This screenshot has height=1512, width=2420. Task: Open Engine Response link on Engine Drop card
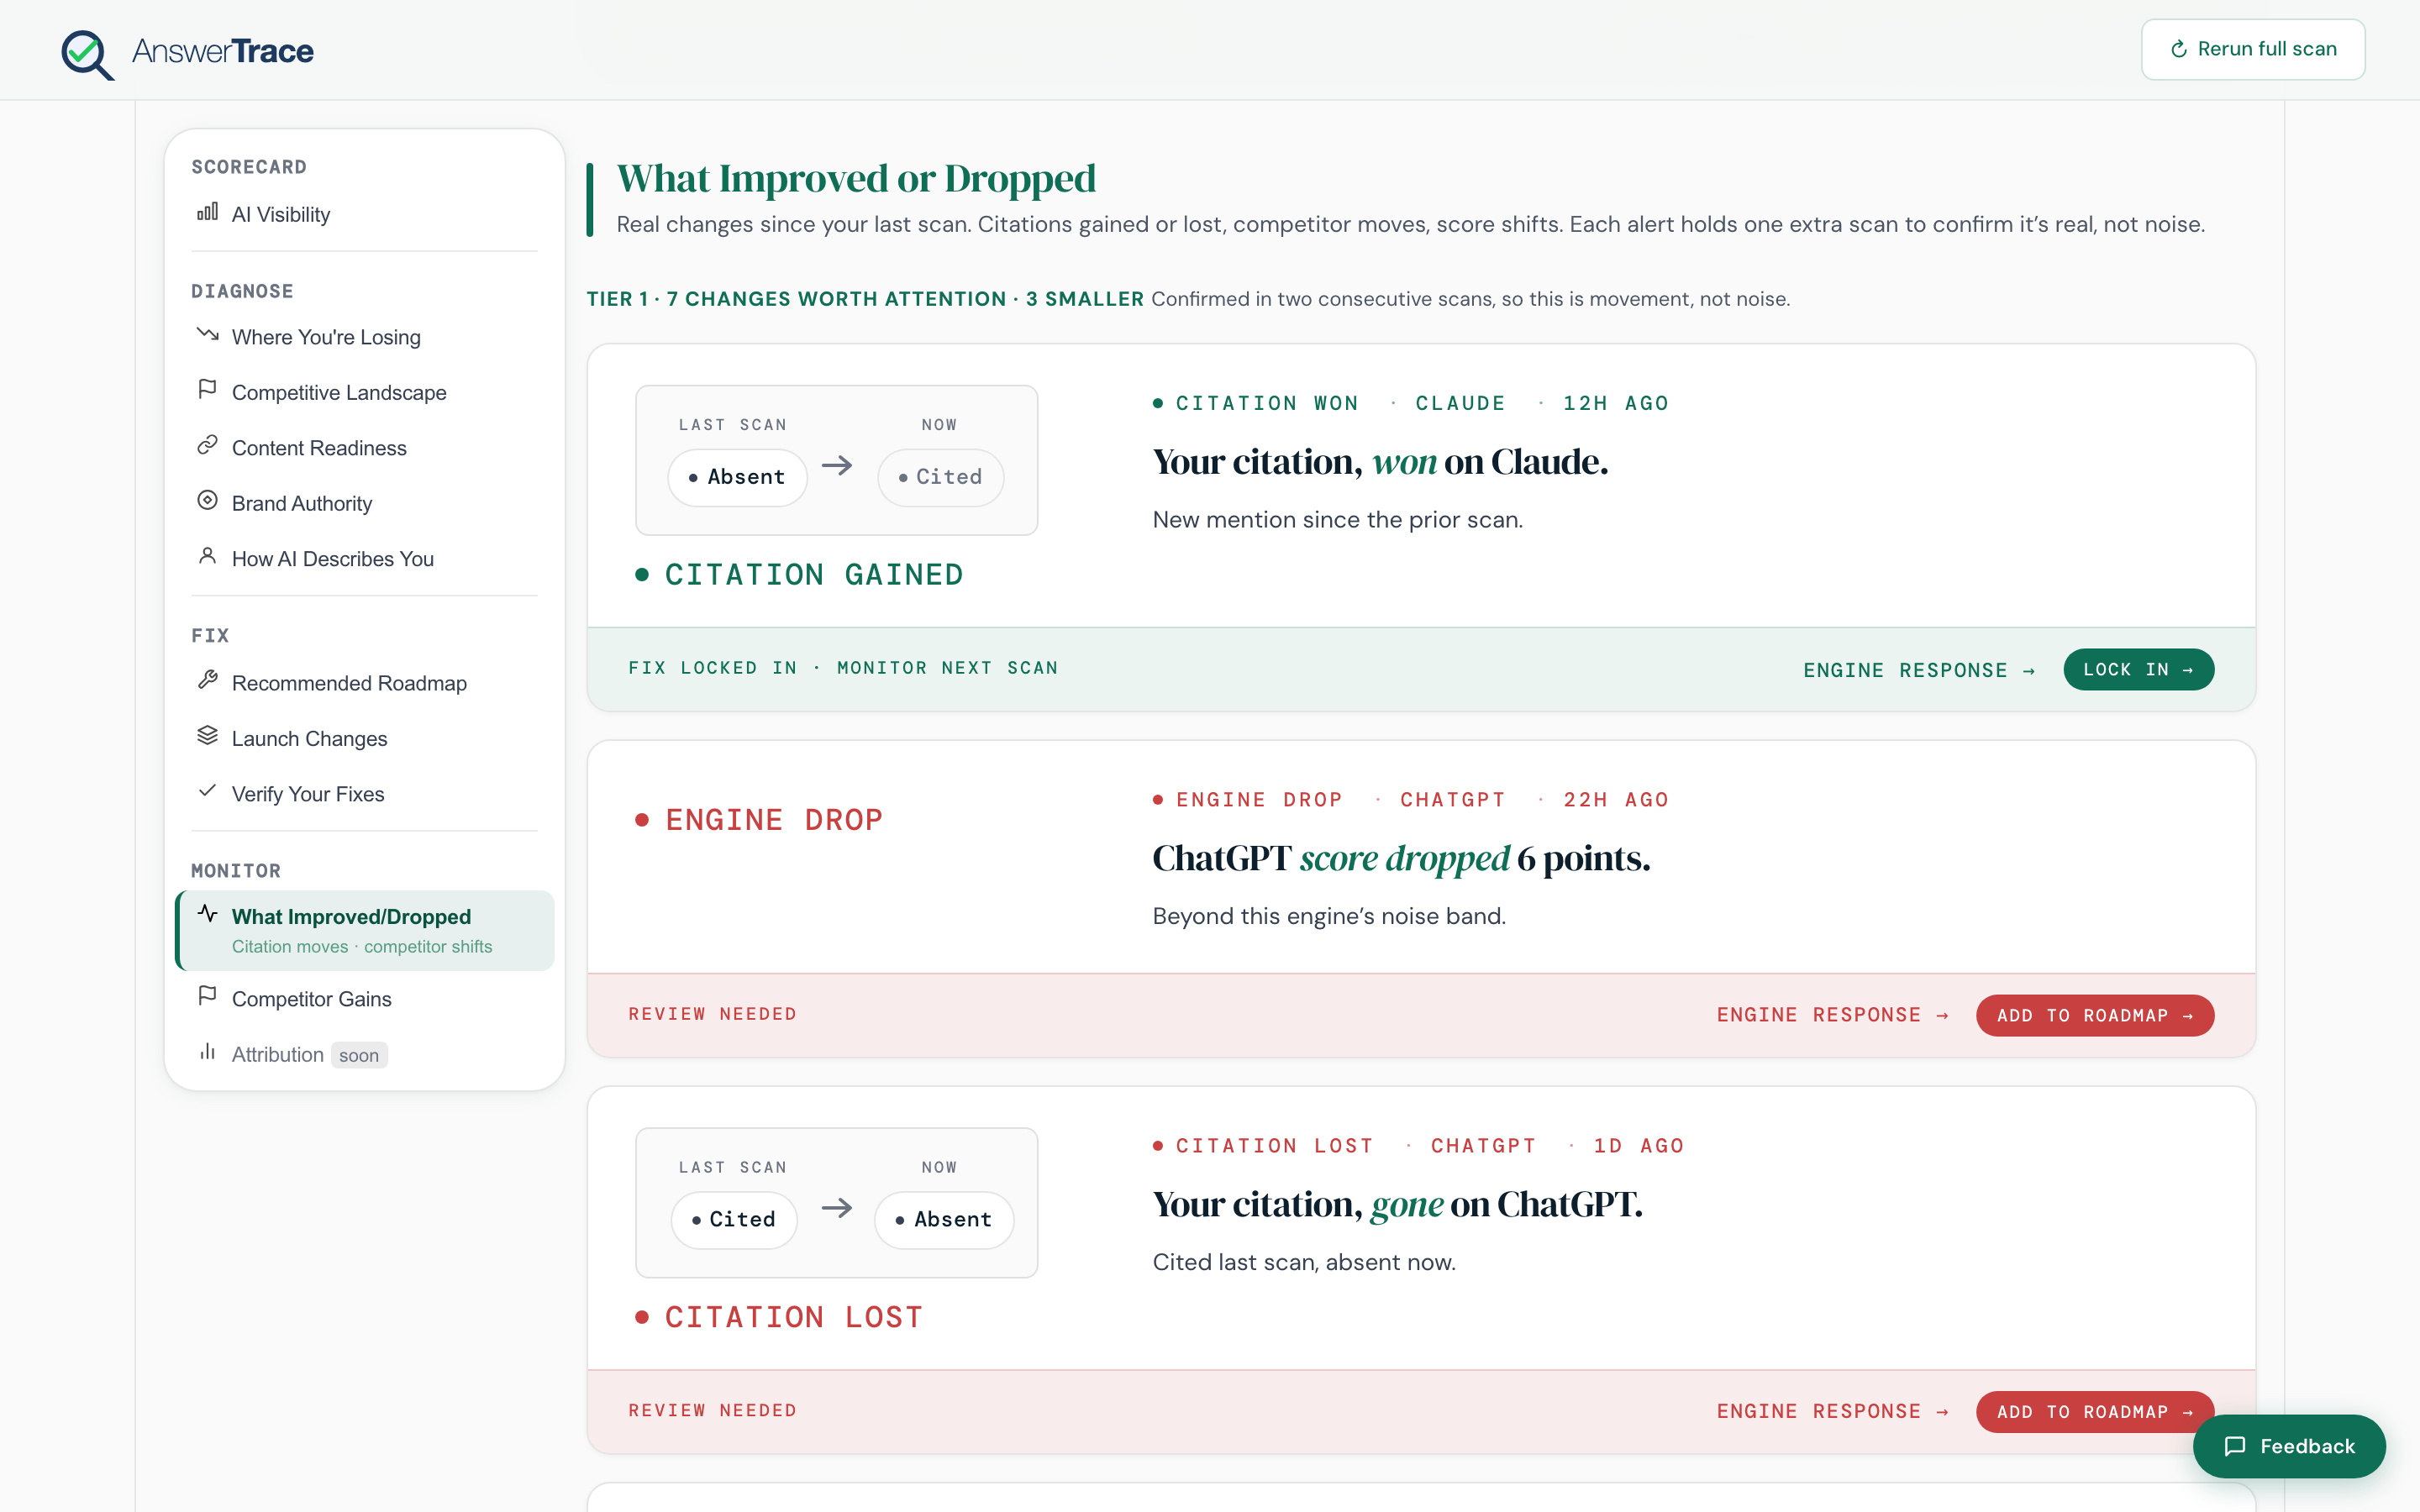[x=1832, y=1015]
